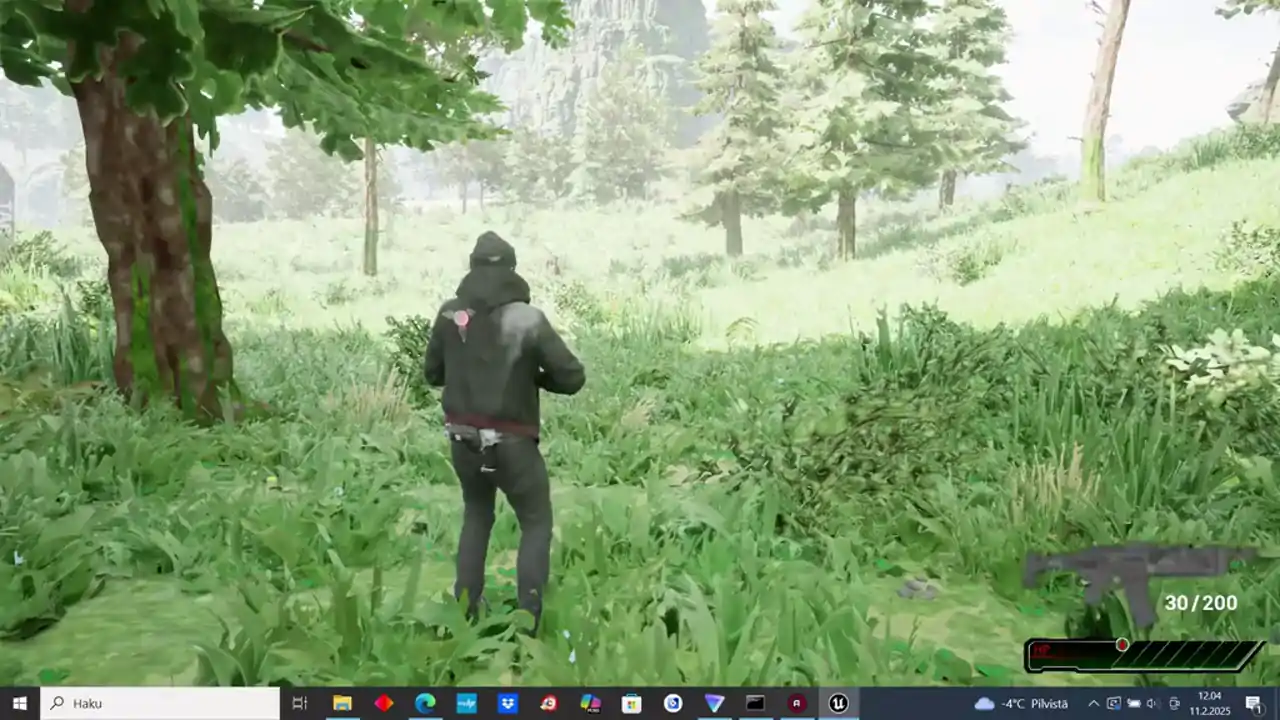The height and width of the screenshot is (720, 1280).
Task: Open the volume control in the tray
Action: tap(1151, 703)
